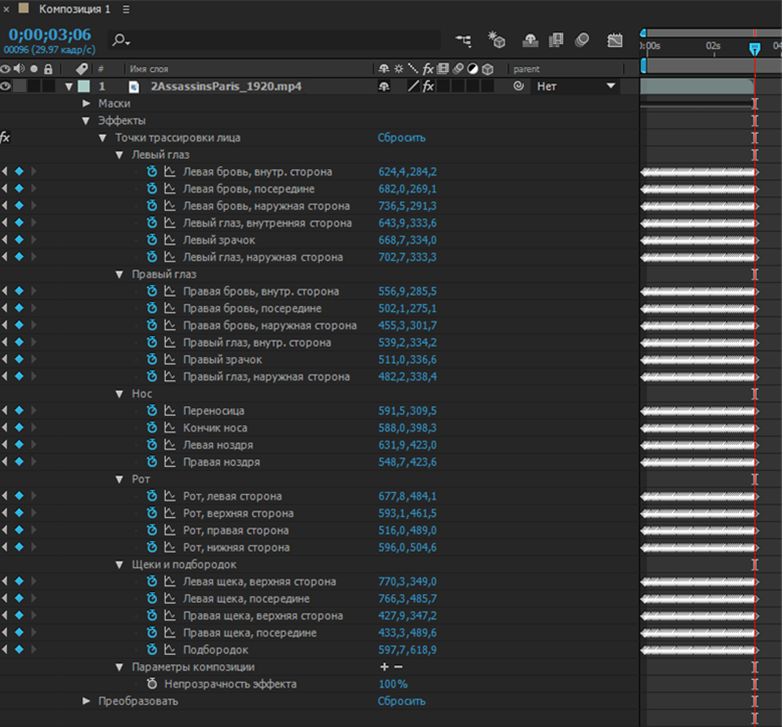Open graph editor icon for Кончик носа
The image size is (783, 727).
pyautogui.click(x=169, y=428)
